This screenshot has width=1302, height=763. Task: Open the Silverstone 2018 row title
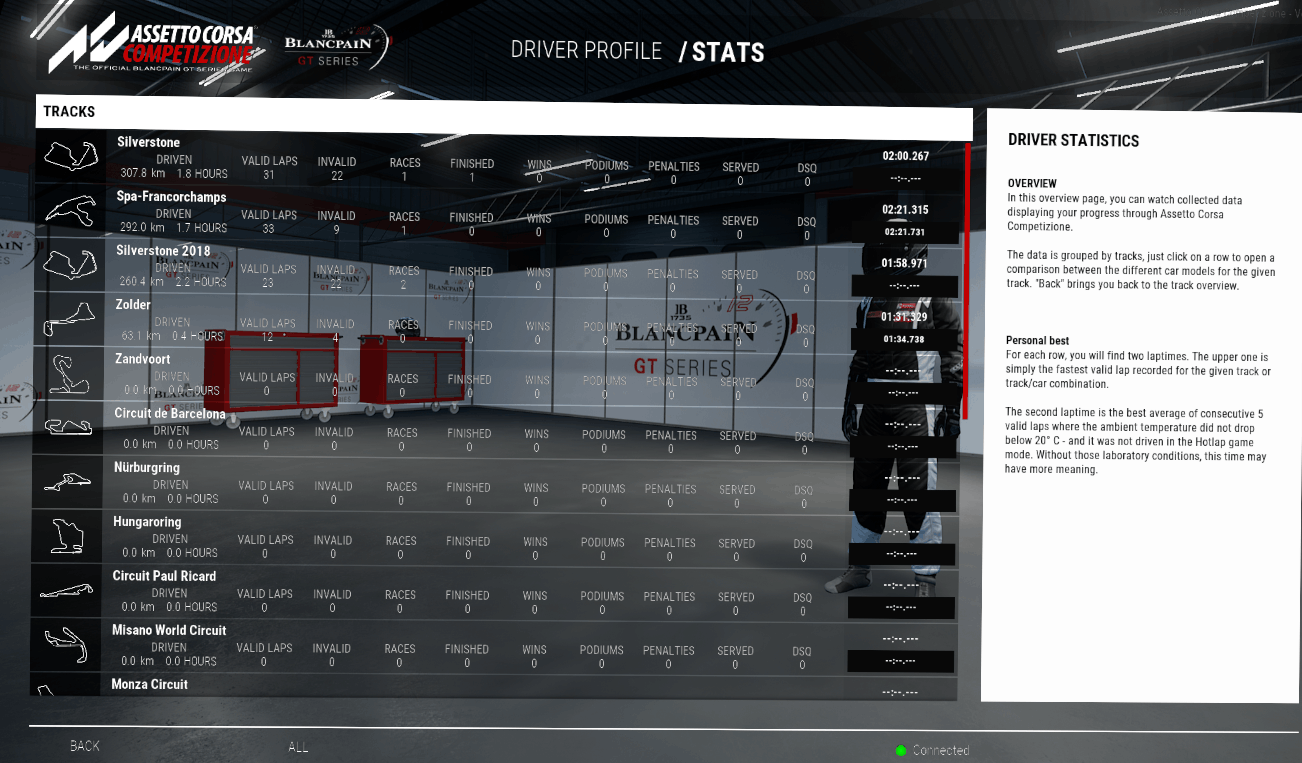point(162,251)
